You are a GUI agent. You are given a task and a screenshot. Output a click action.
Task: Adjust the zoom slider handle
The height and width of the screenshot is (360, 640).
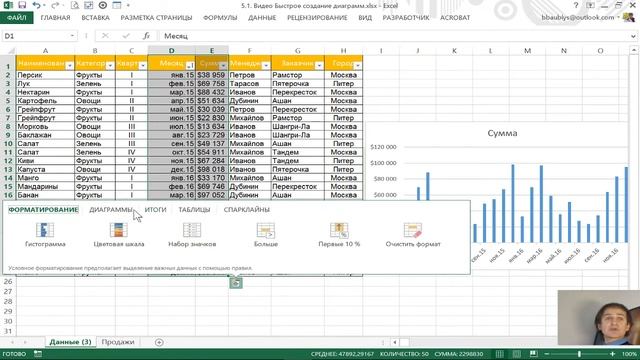pyautogui.click(x=579, y=354)
